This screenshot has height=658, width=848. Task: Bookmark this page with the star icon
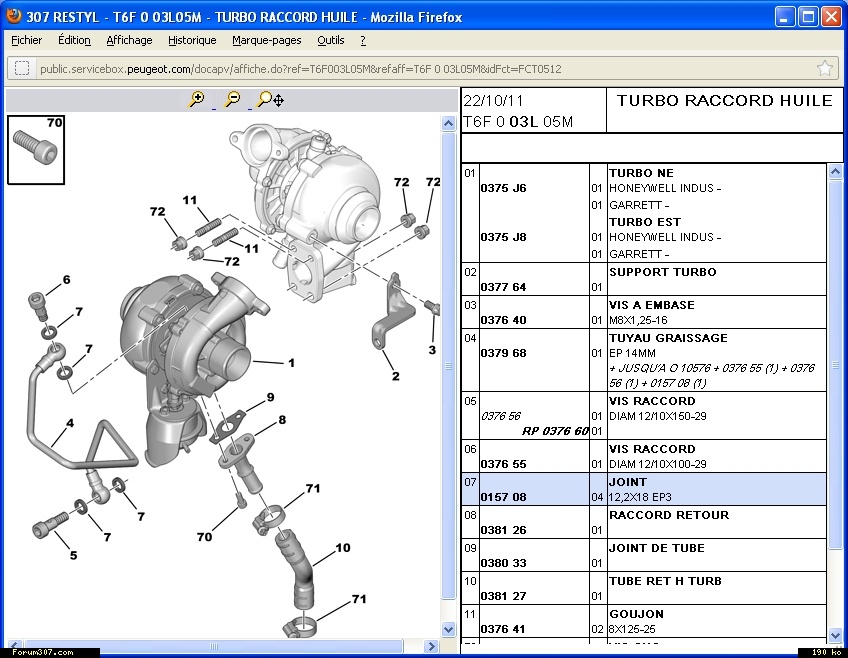click(824, 69)
